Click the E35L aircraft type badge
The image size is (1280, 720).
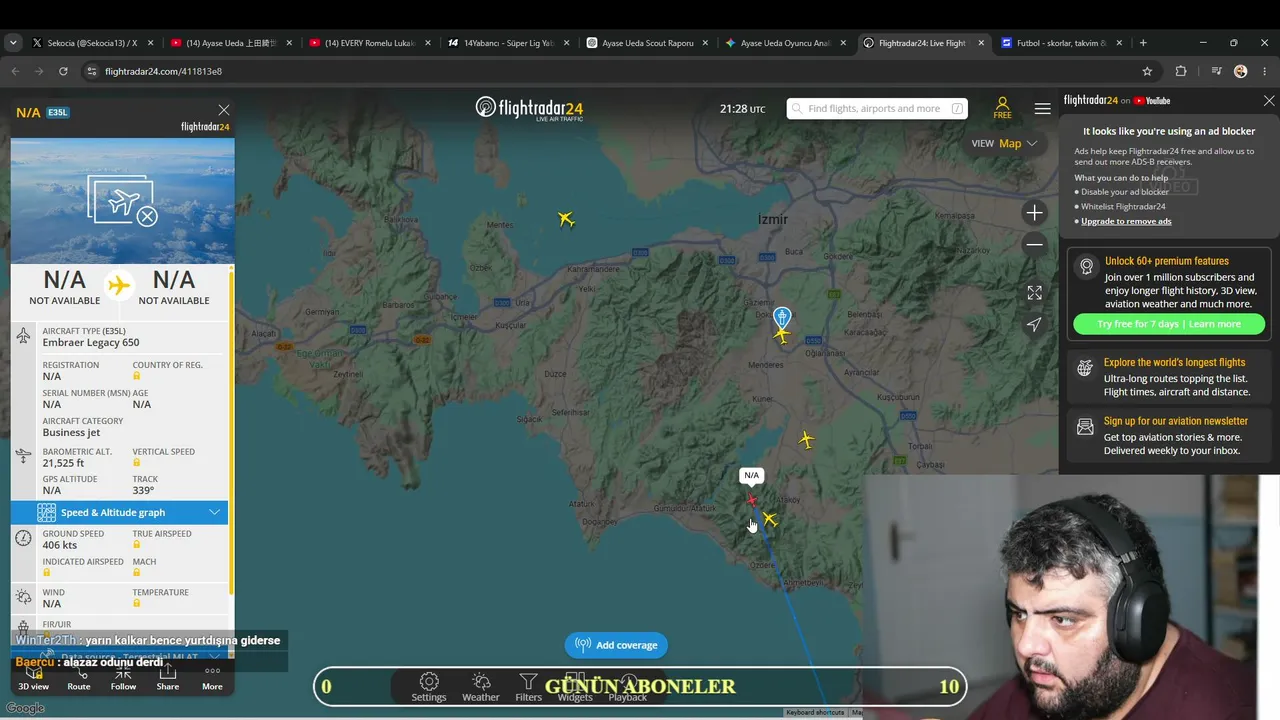(x=57, y=113)
